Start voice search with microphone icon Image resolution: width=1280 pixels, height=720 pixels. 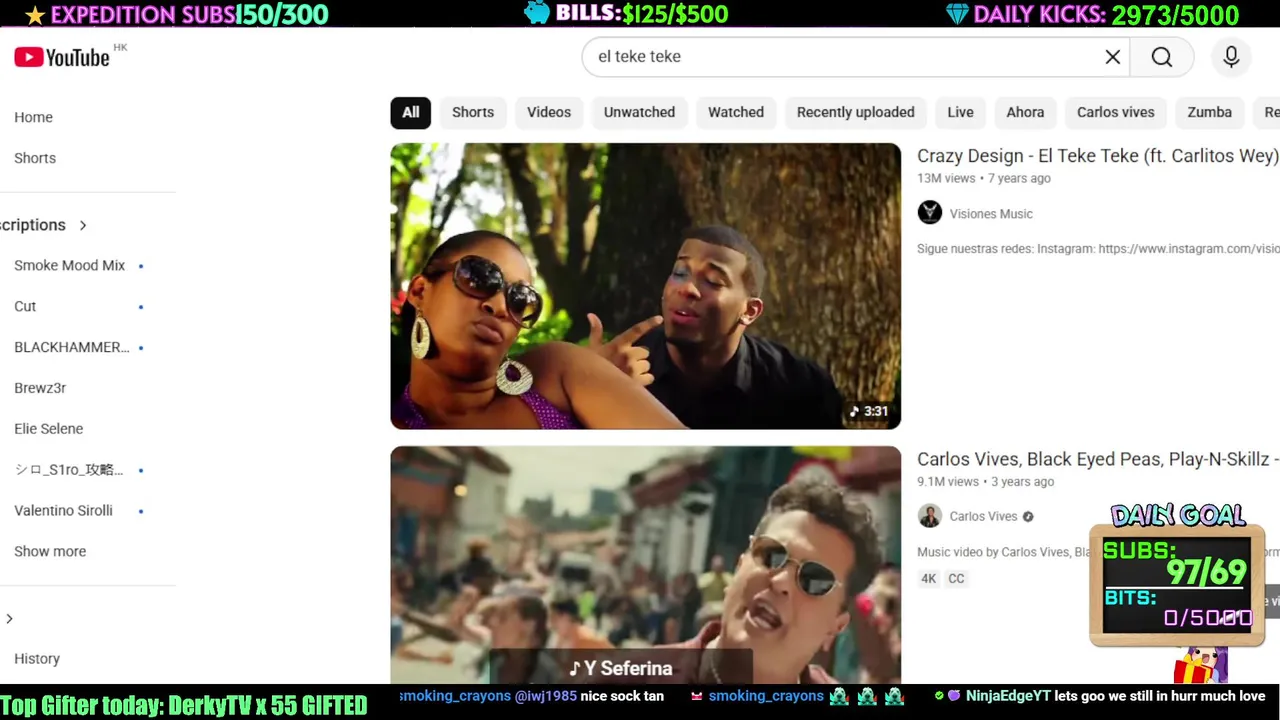[x=1231, y=57]
